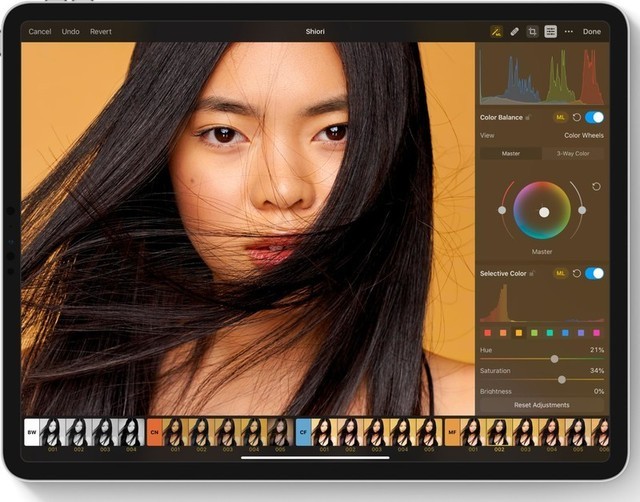Viewport: 640px width, 502px height.
Task: Select the retouch brush tool in top toolbar
Action: 514,32
